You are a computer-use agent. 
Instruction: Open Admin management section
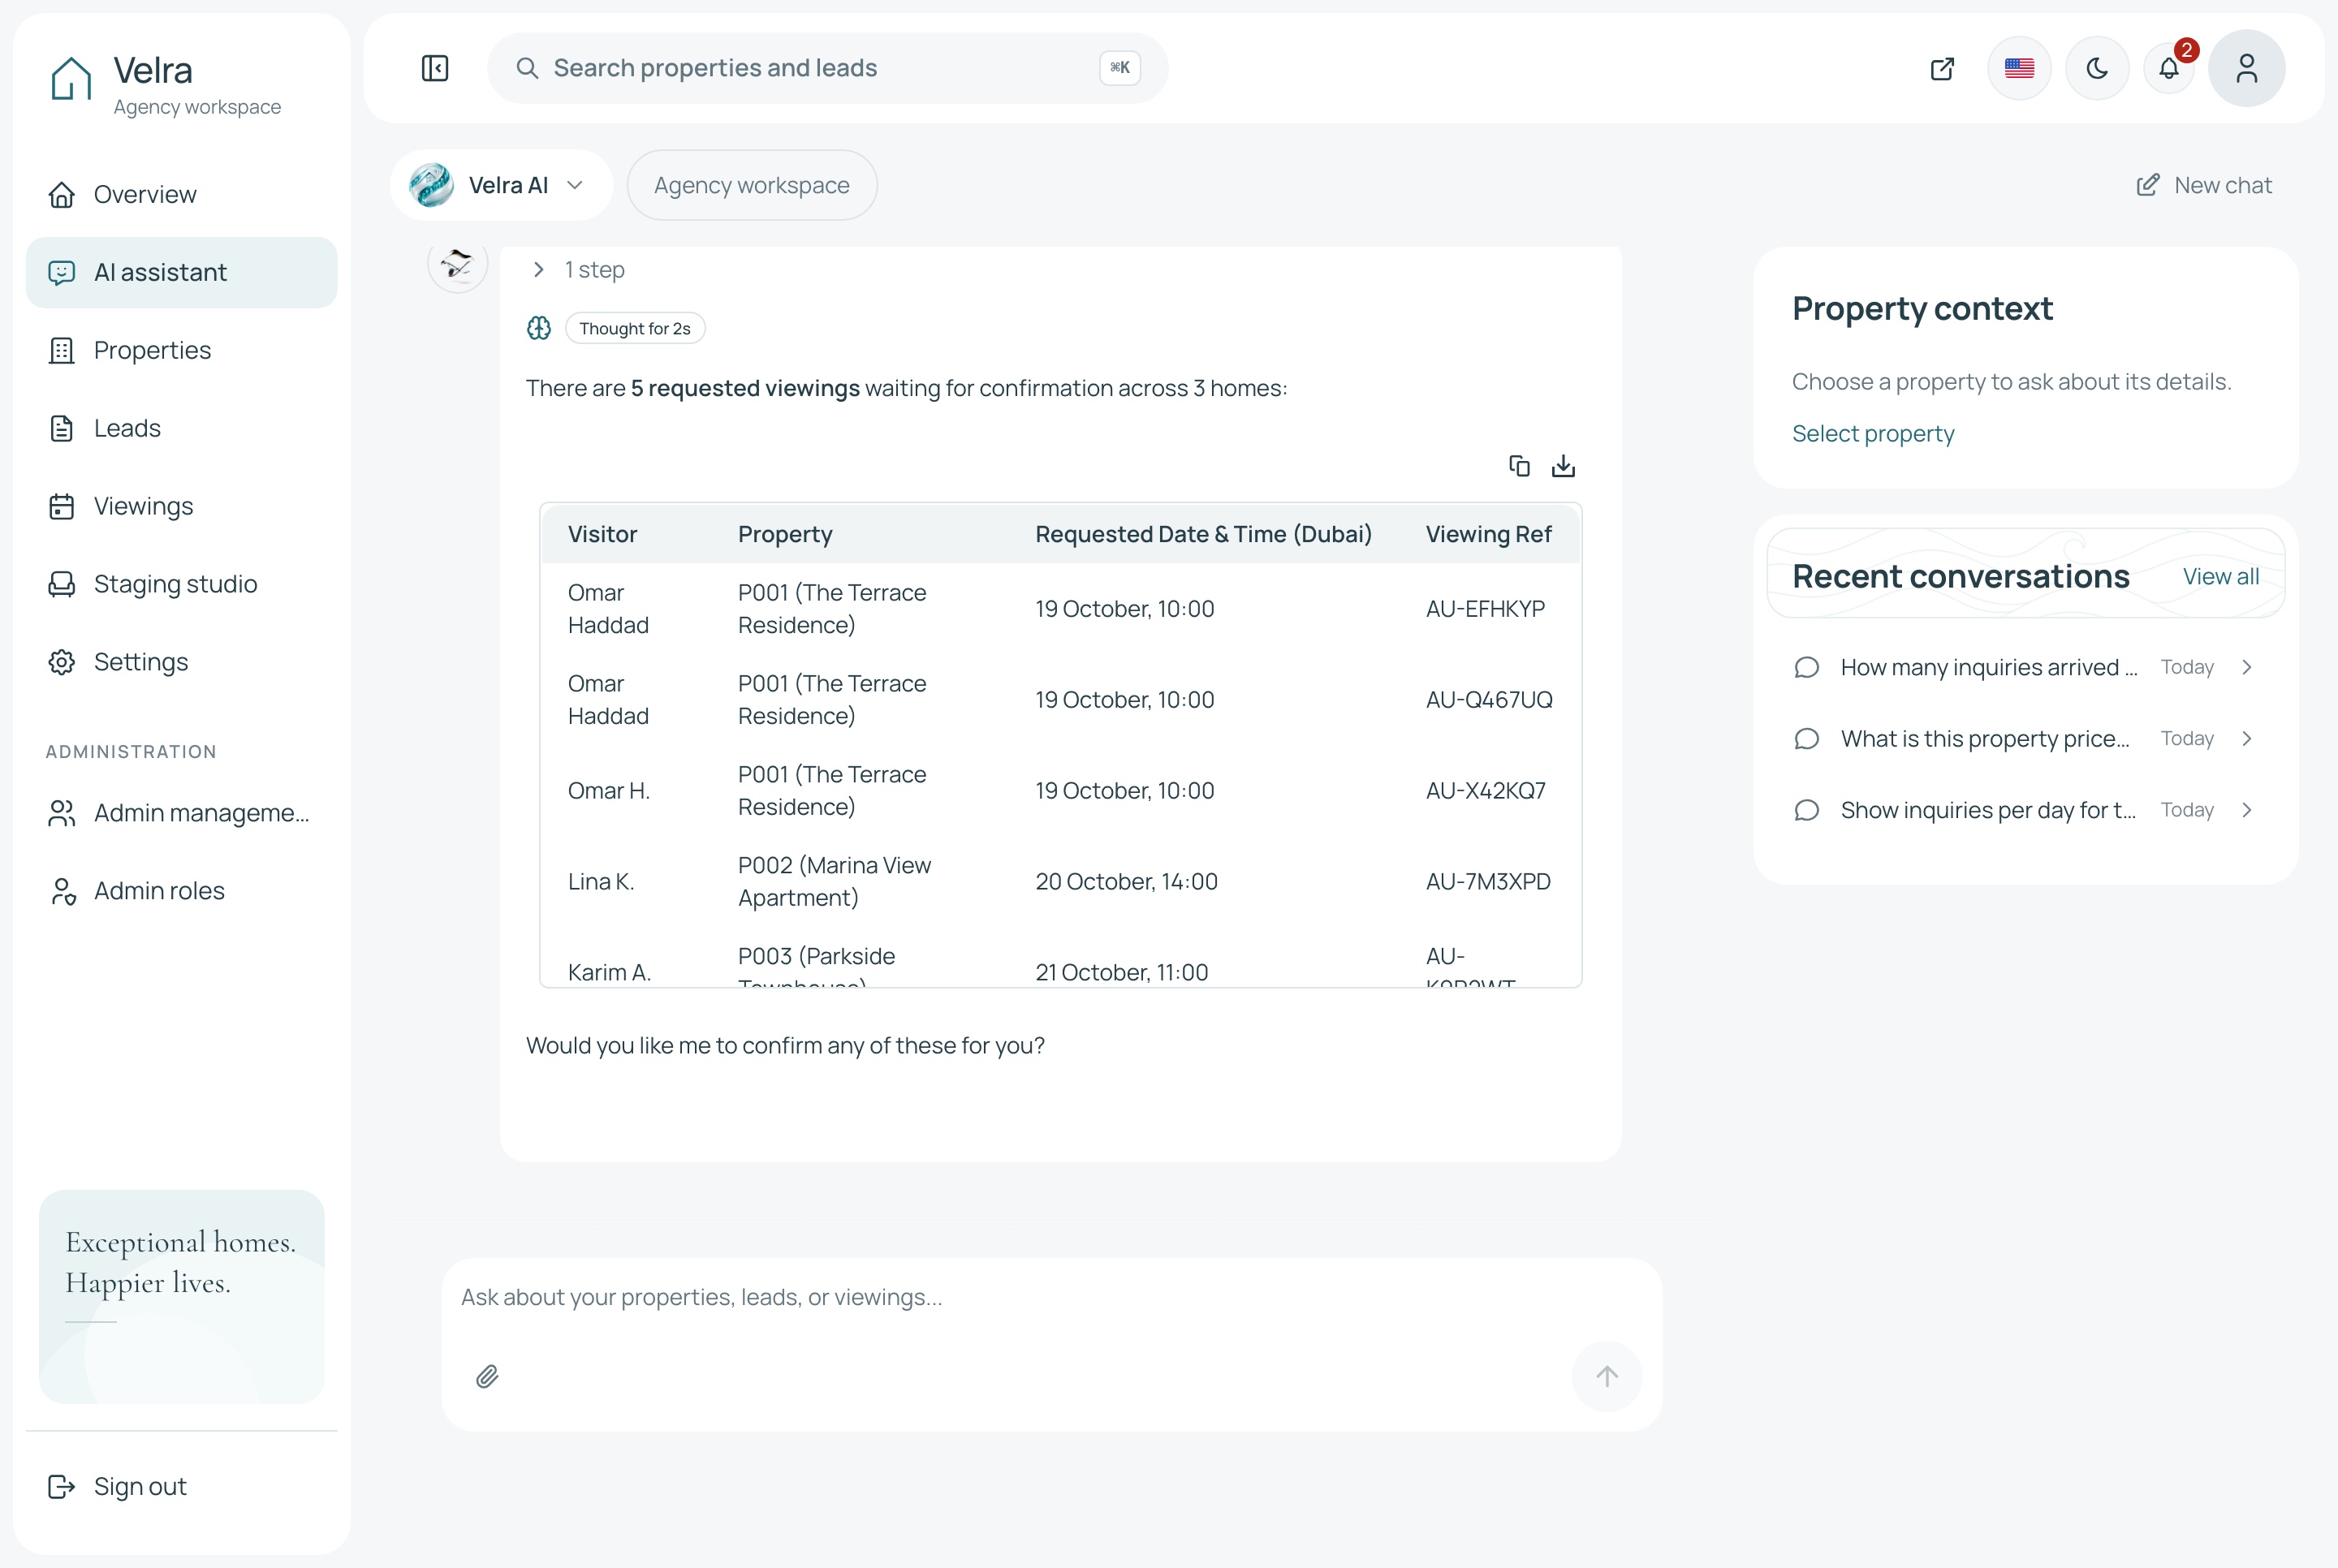coord(181,813)
